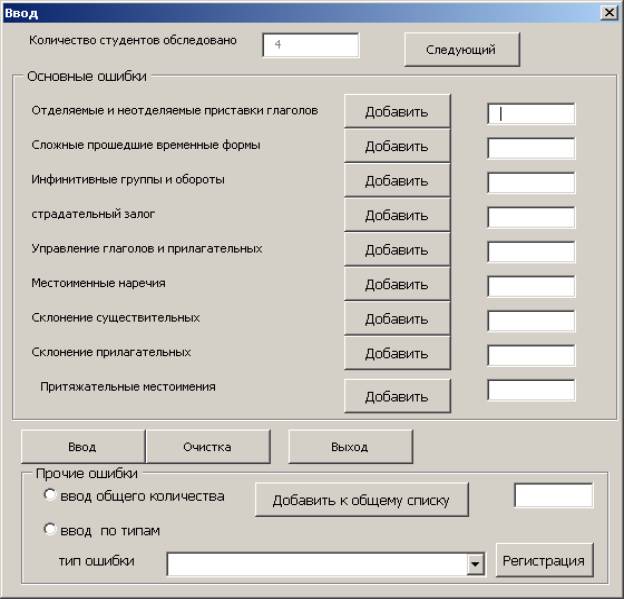The height and width of the screenshot is (599, 624).
Task: Add entry for Инфинитивные группы и обороты
Action: pyautogui.click(x=397, y=181)
